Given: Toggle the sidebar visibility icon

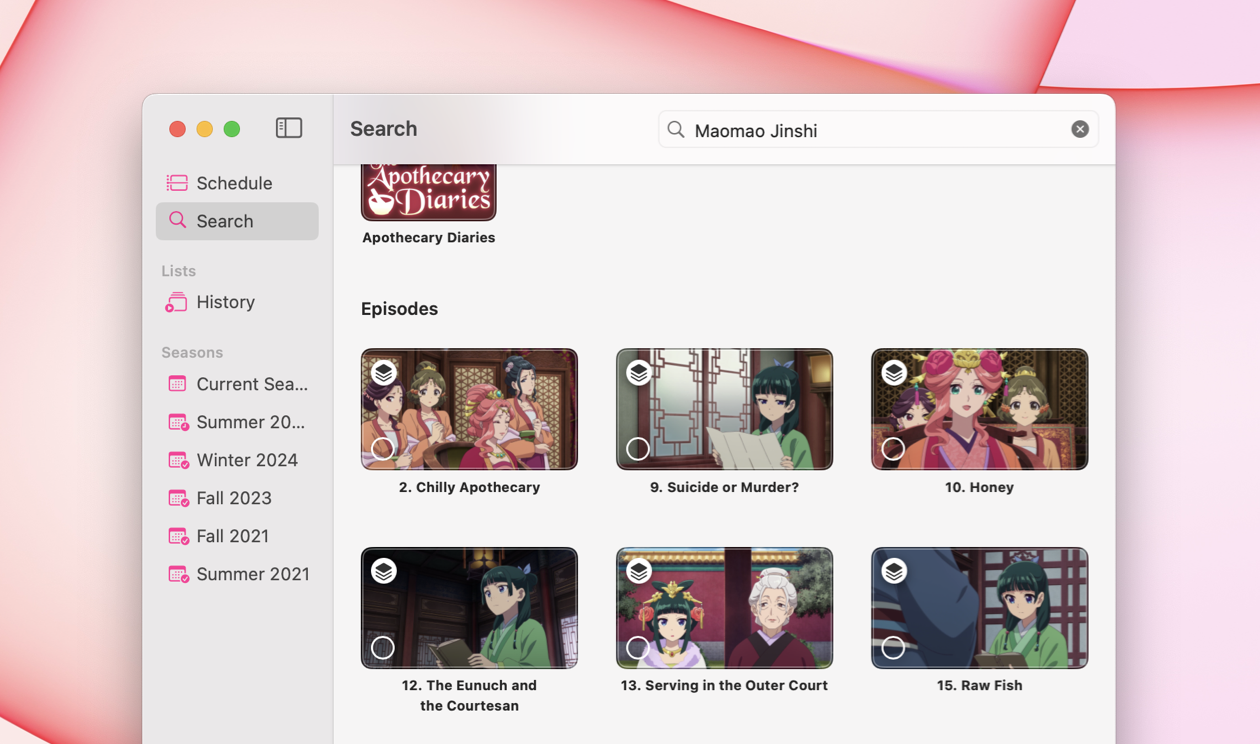Looking at the screenshot, I should [x=288, y=128].
